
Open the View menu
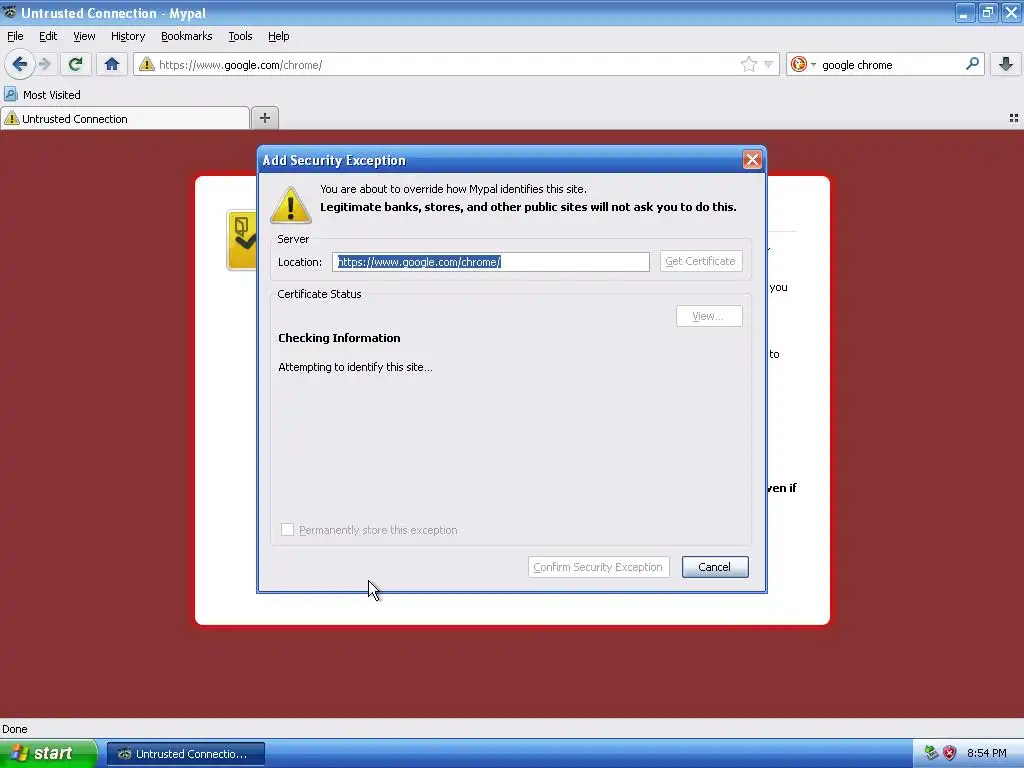click(x=84, y=36)
